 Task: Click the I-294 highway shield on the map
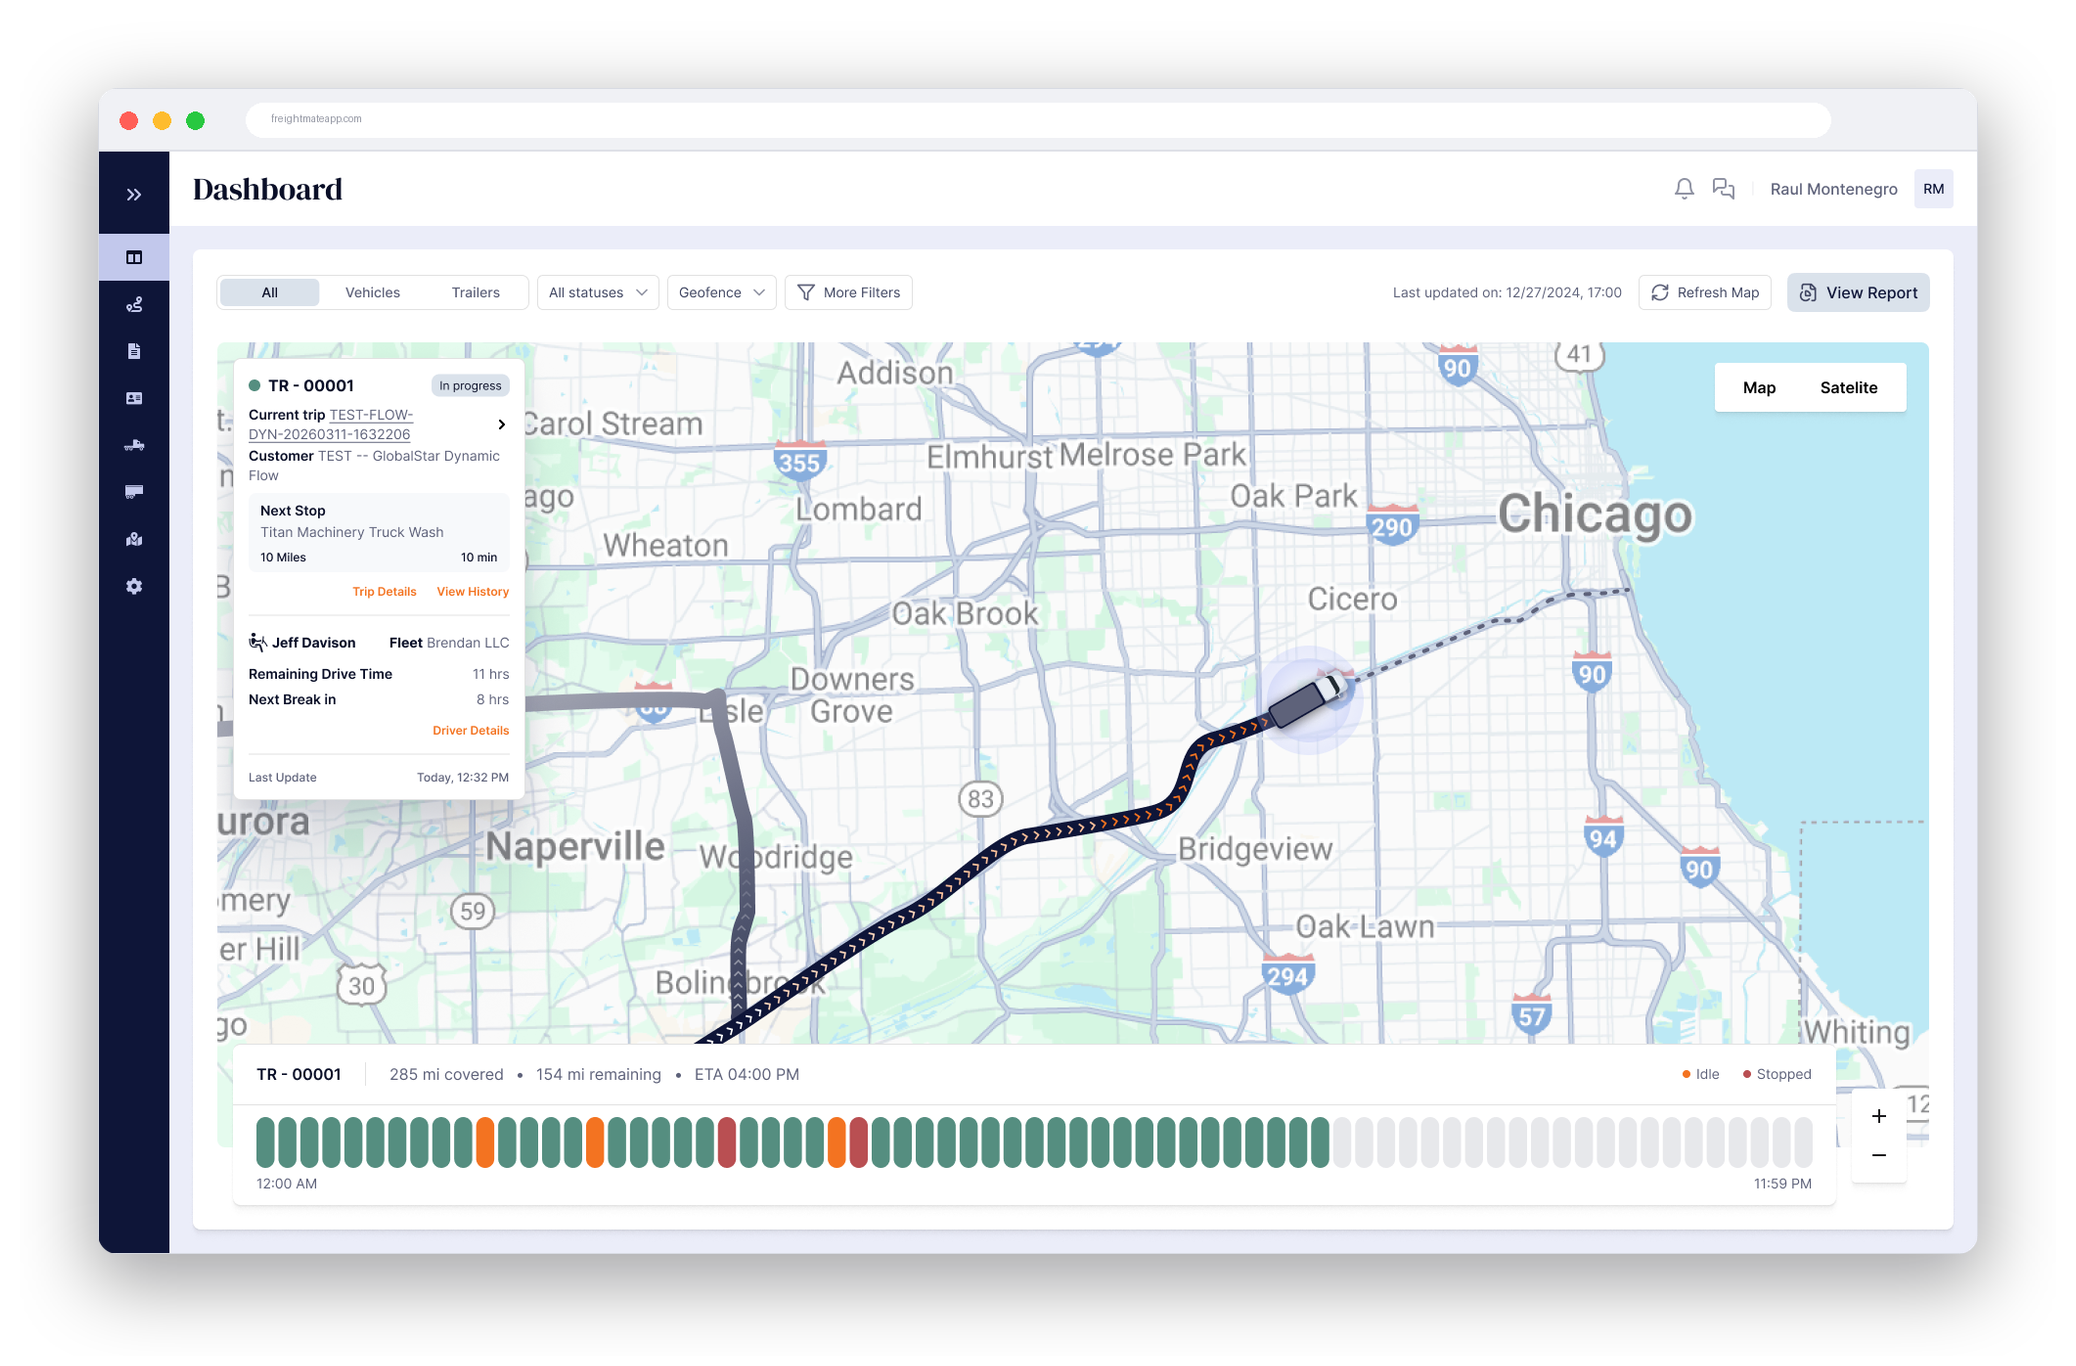(1287, 975)
